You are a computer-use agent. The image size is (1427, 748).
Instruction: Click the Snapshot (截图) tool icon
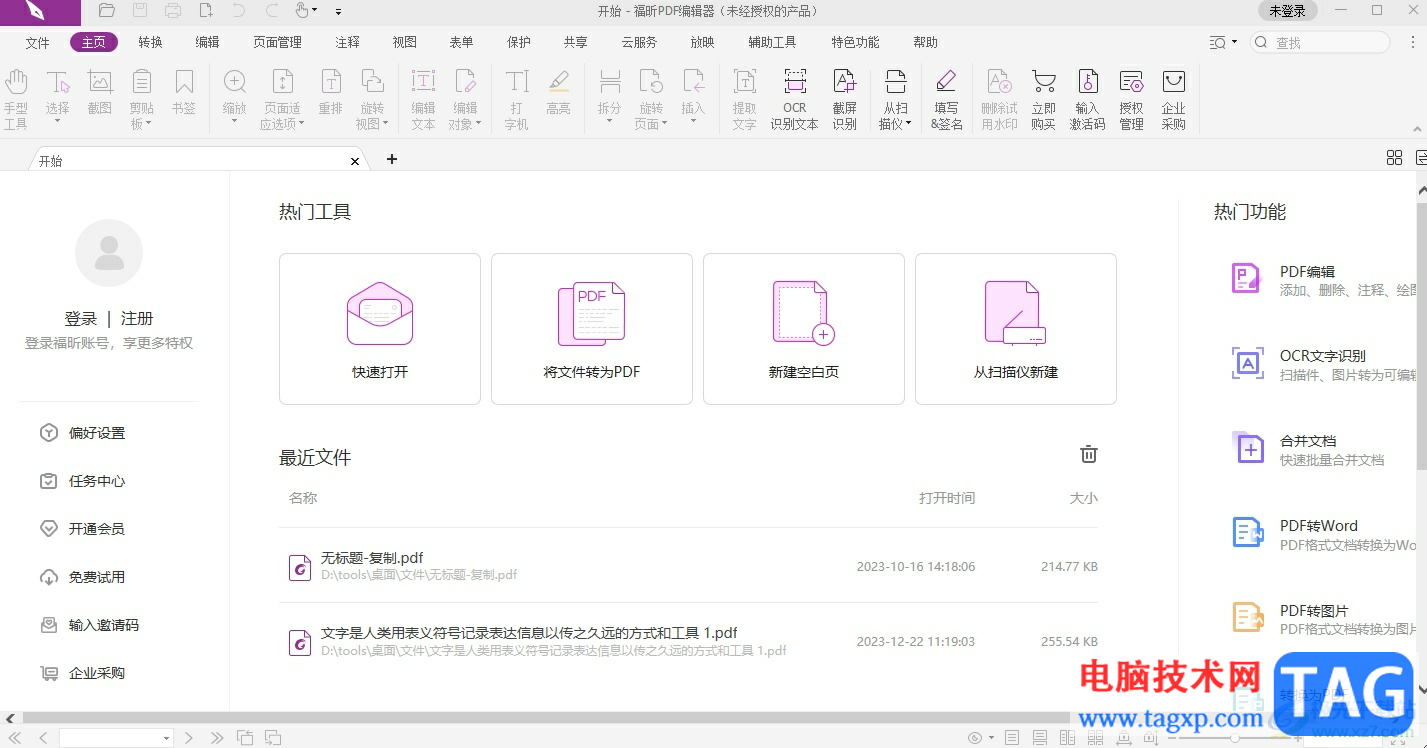click(100, 92)
